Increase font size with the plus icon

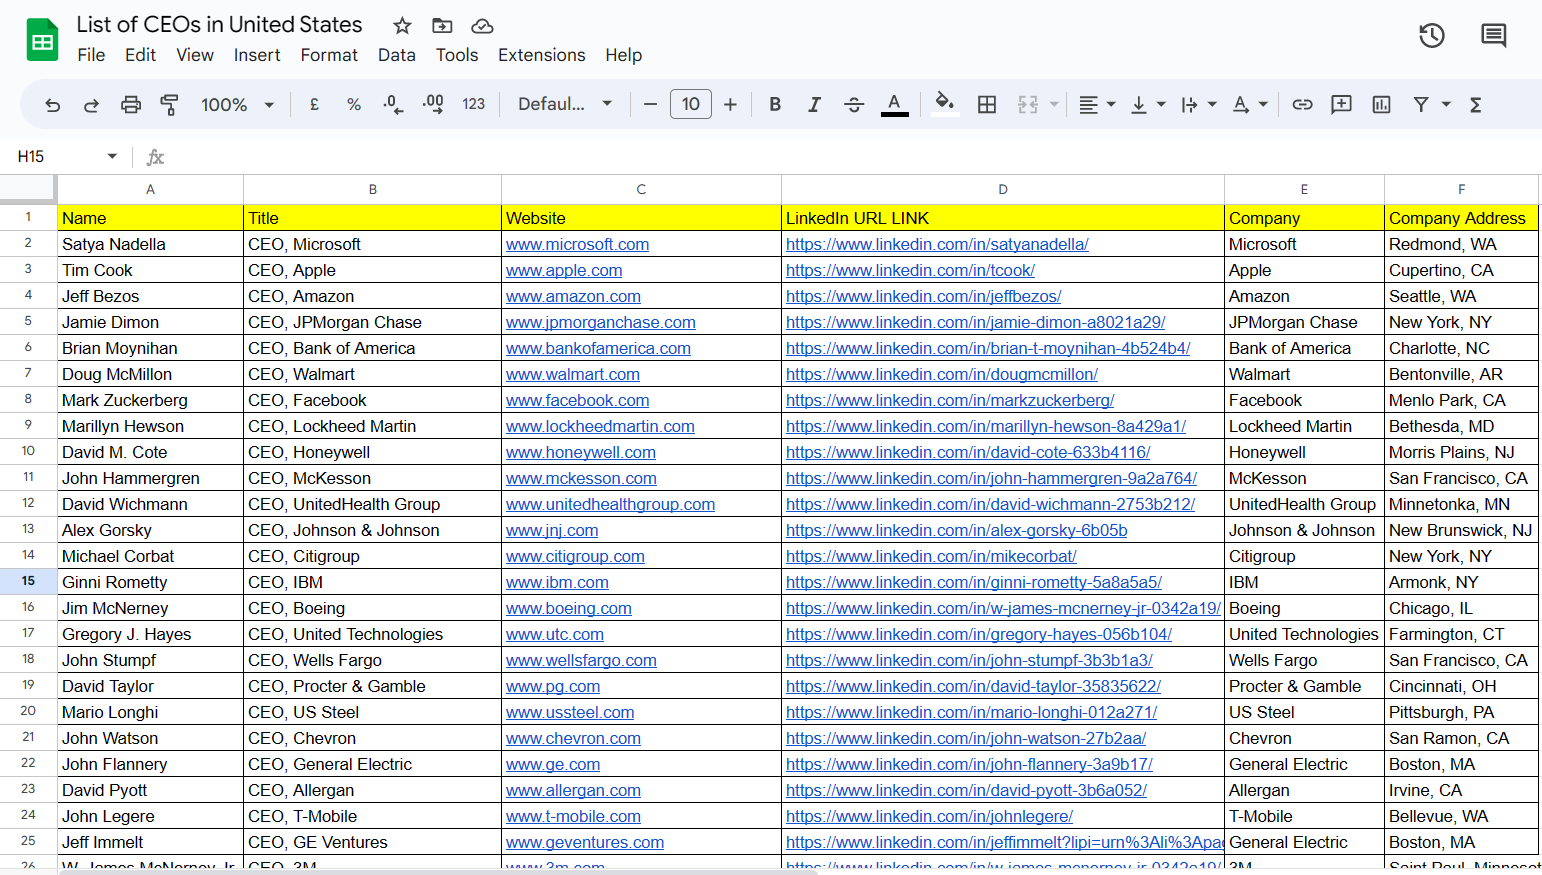(x=730, y=104)
